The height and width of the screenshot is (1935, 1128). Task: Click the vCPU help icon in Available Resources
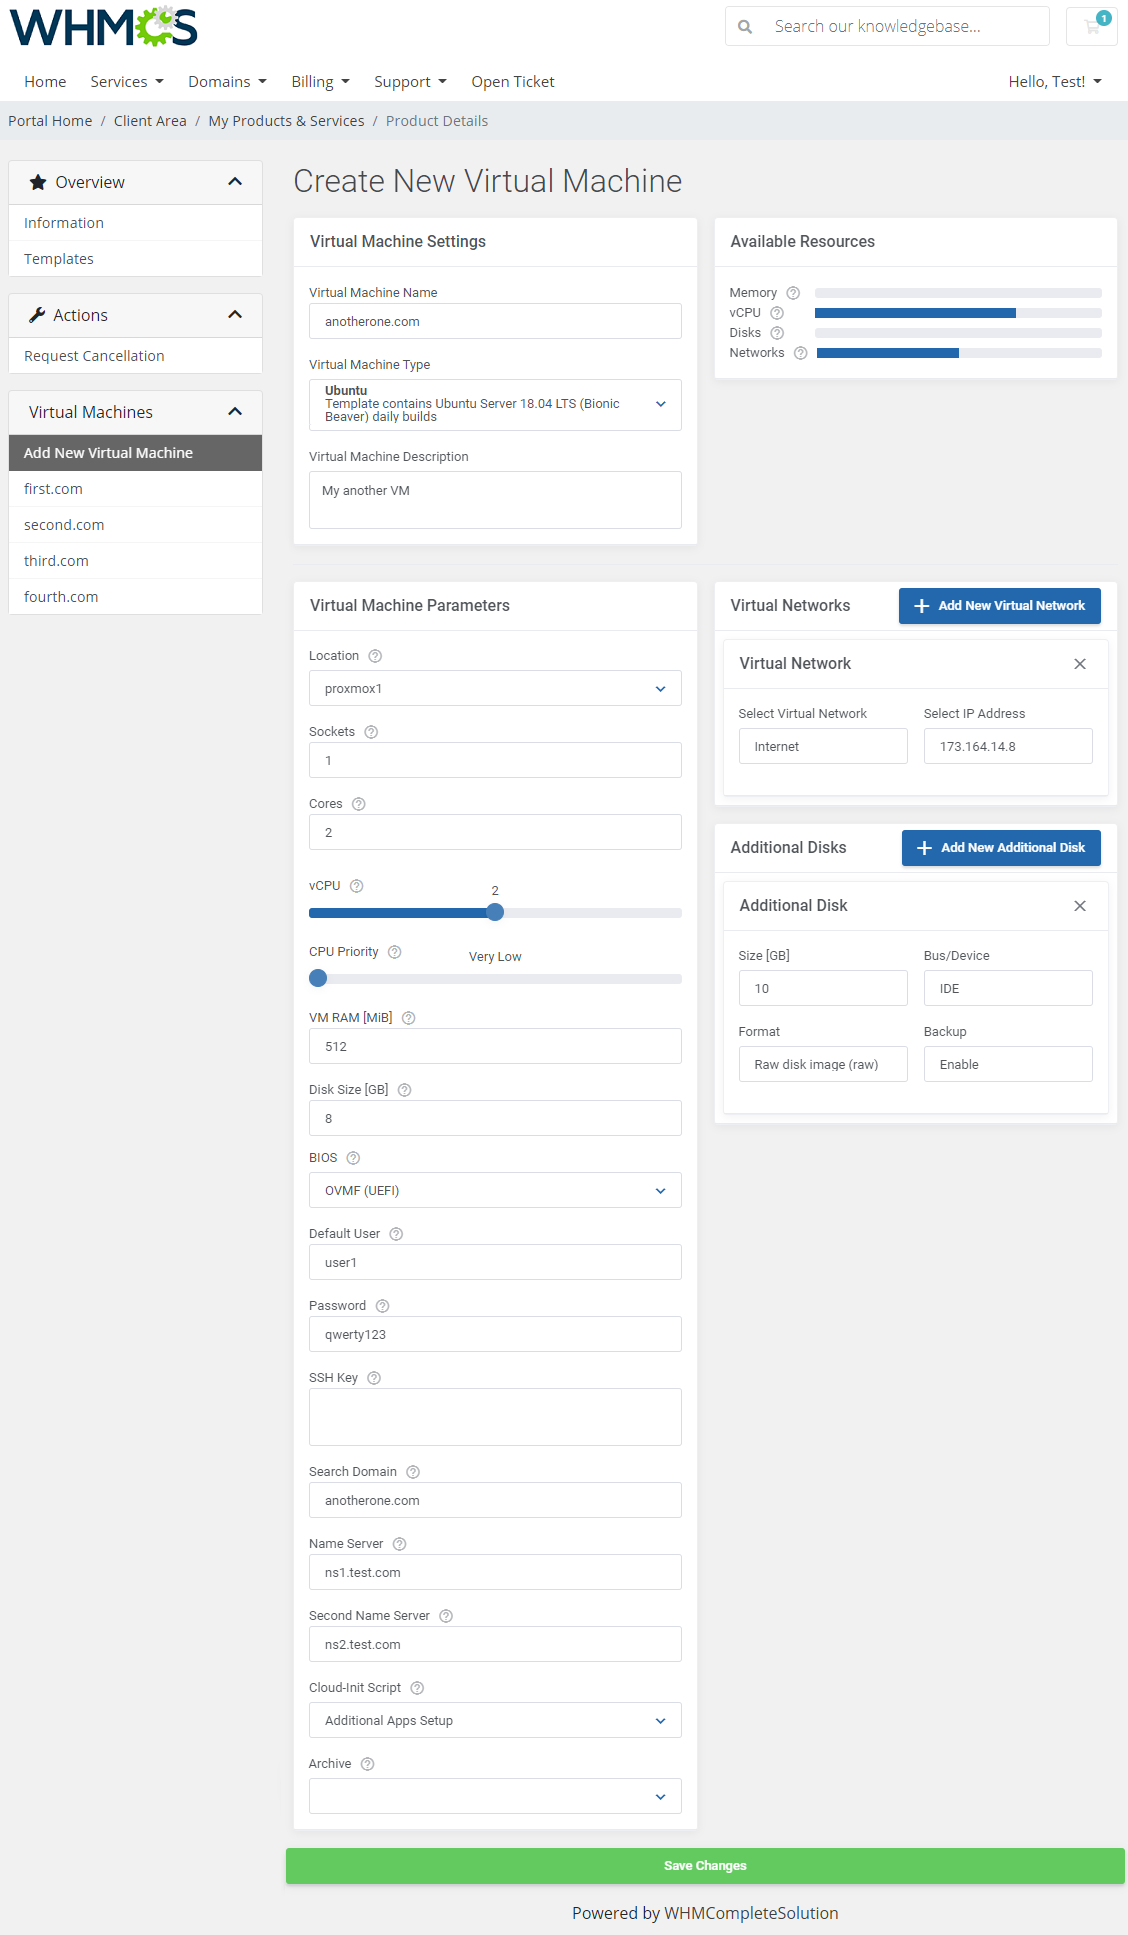(x=777, y=313)
